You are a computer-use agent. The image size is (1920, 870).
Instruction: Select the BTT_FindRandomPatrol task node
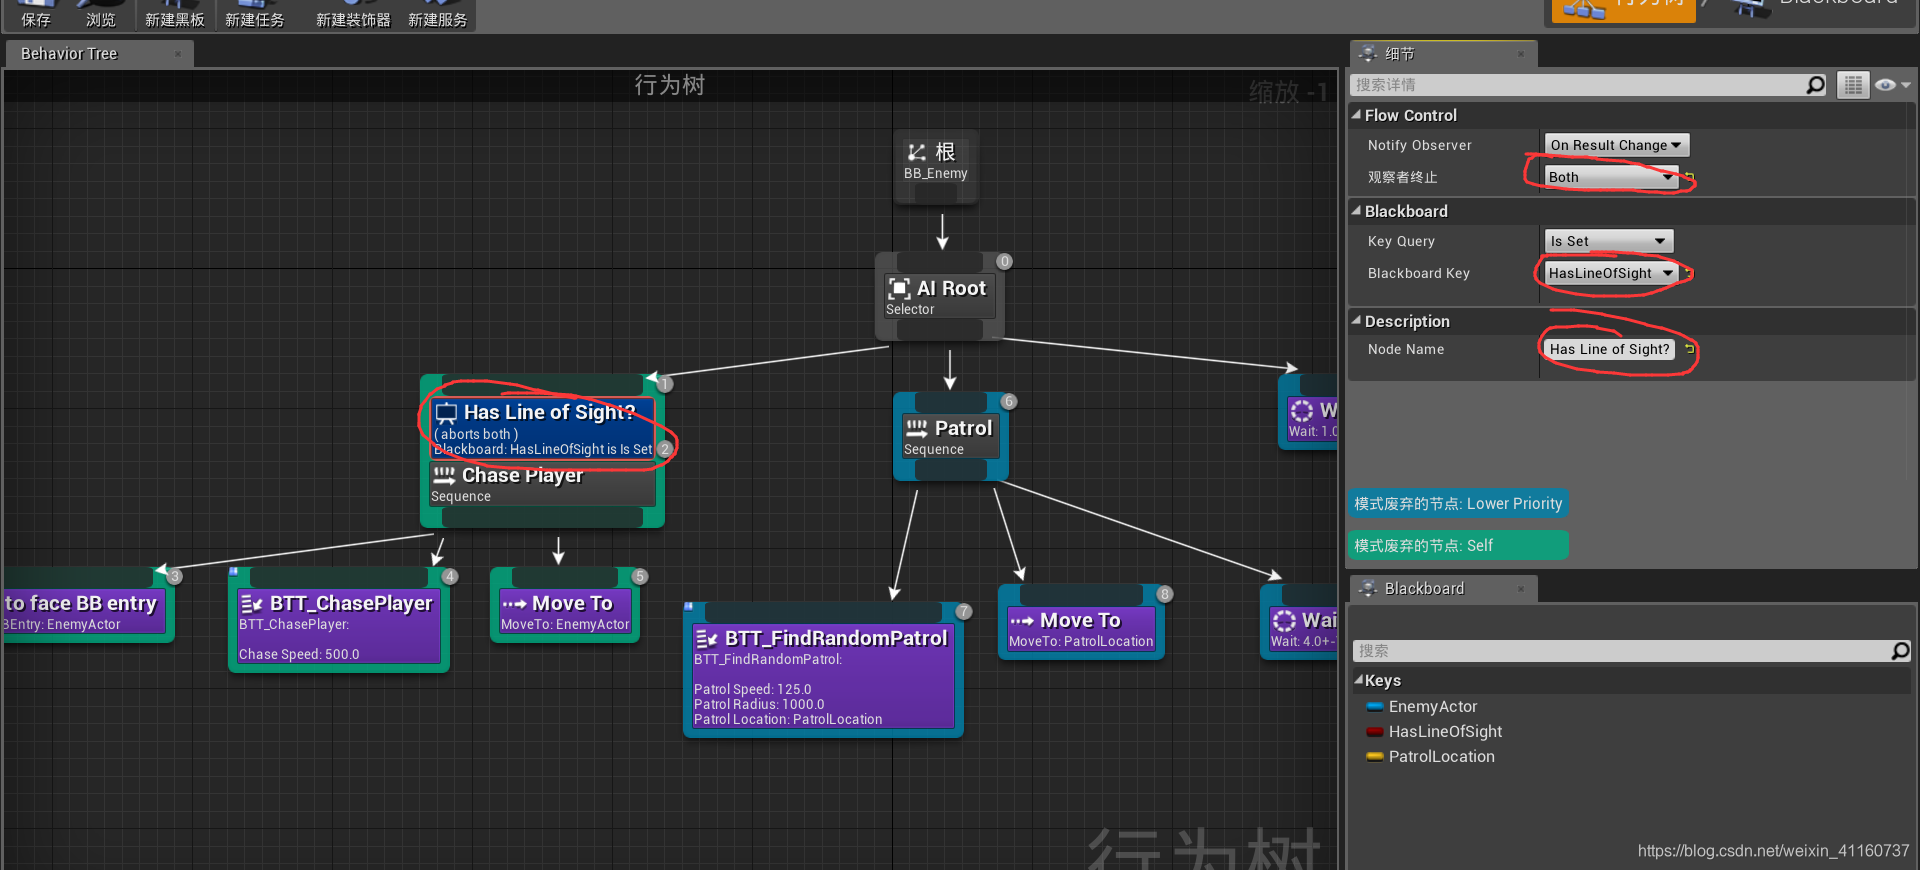(823, 670)
